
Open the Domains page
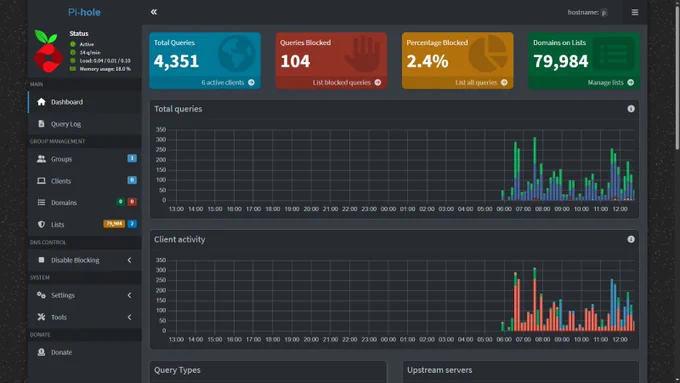coord(85,203)
